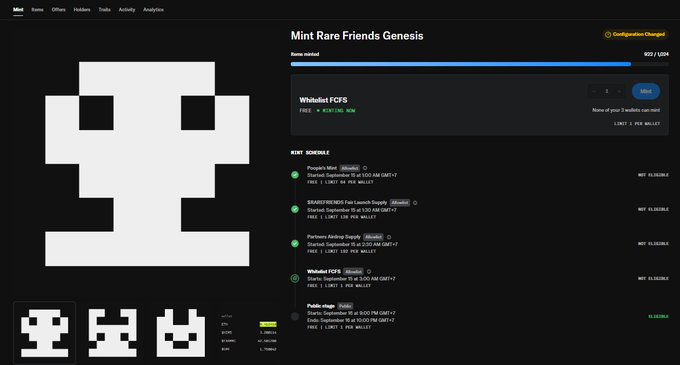The image size is (680, 365).
Task: Click the green MINTING NOW status
Action: [336, 111]
